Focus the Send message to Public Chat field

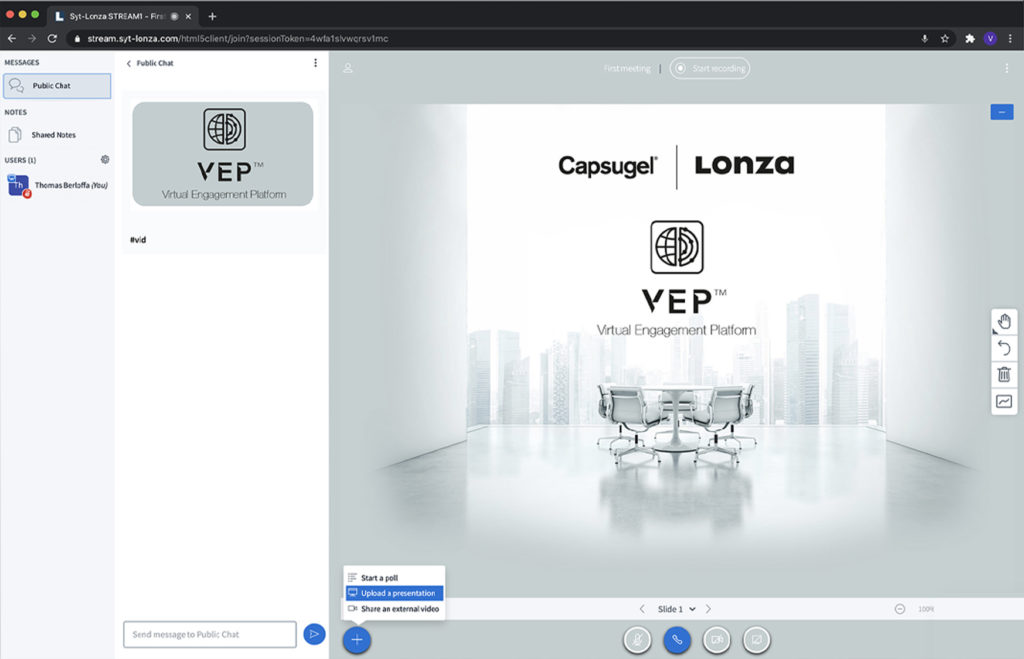coord(210,634)
